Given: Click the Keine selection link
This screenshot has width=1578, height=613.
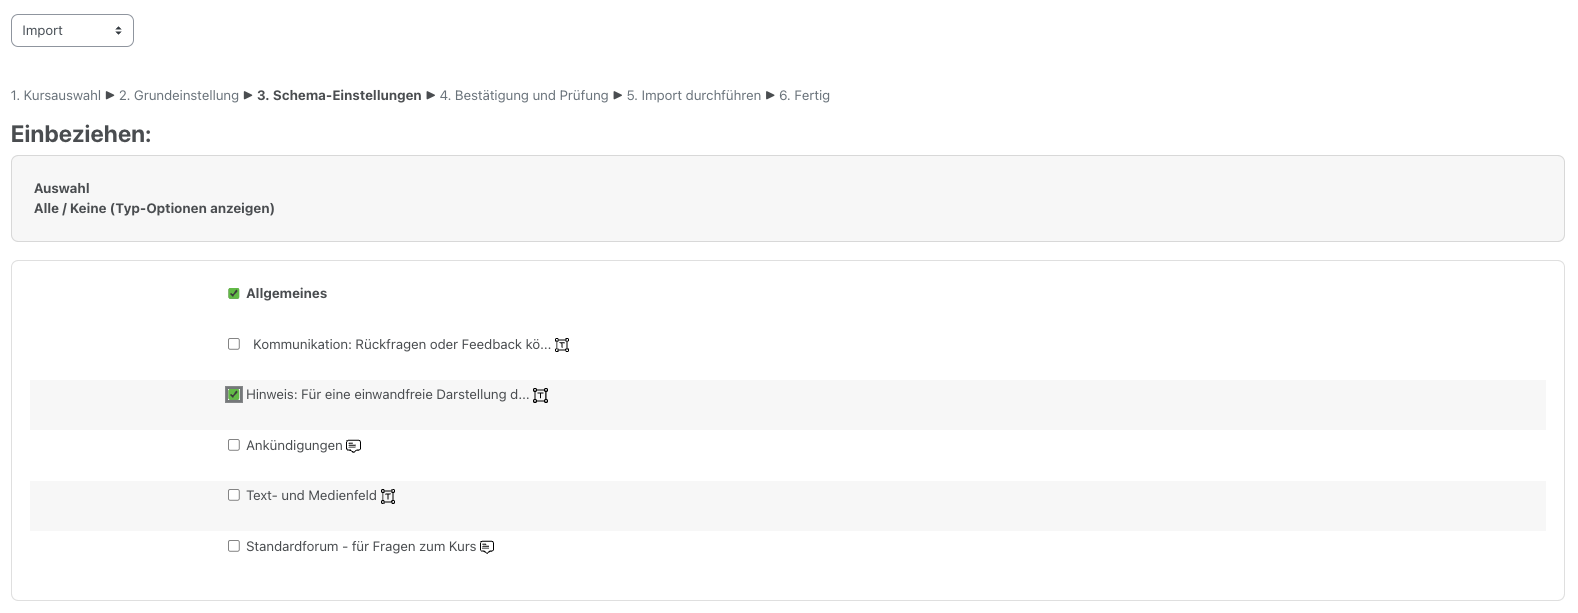Looking at the screenshot, I should pos(88,209).
